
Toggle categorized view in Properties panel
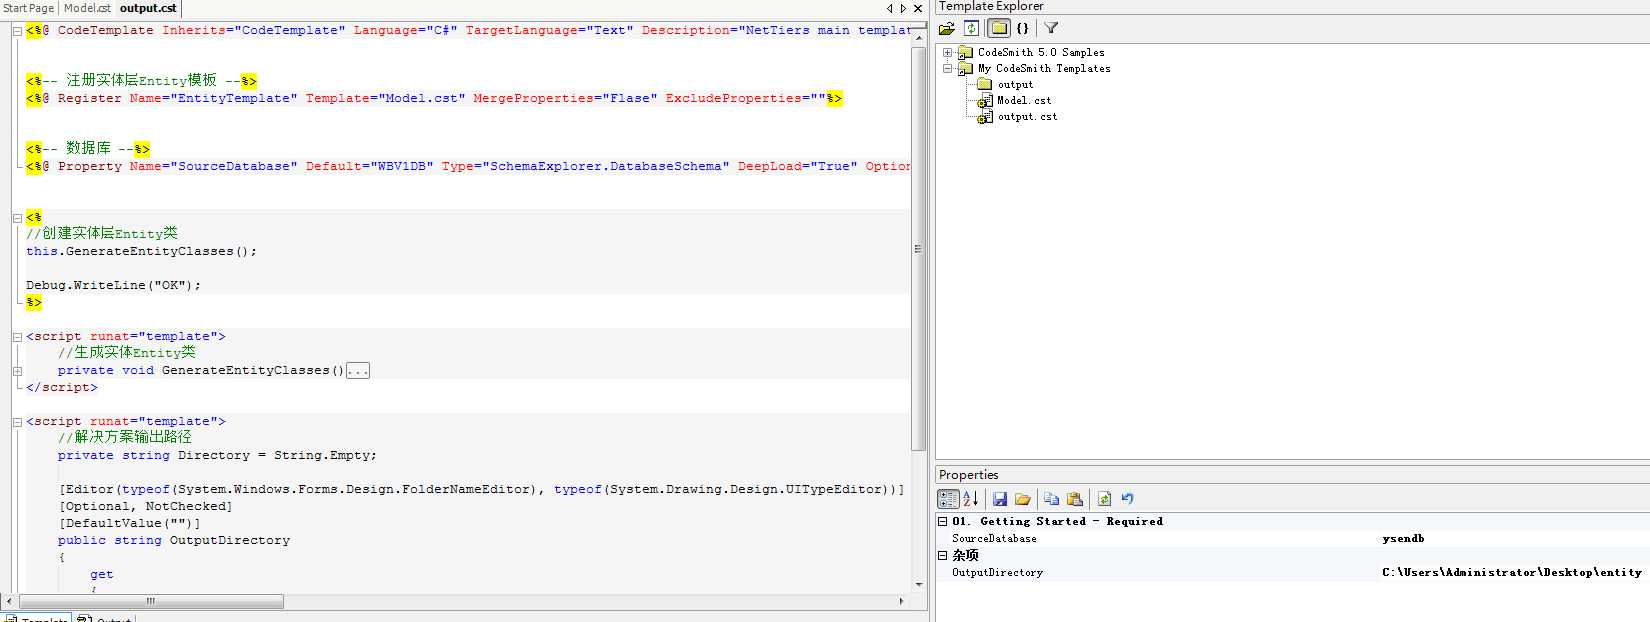pos(947,498)
